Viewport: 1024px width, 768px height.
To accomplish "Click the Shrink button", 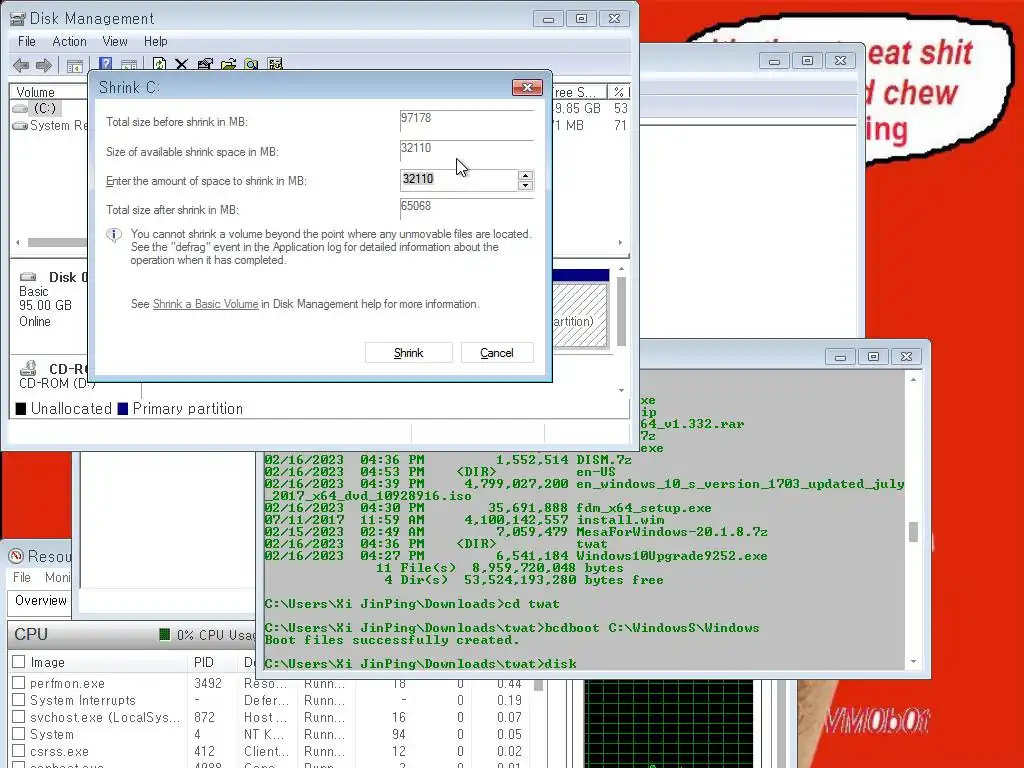I will (x=409, y=353).
